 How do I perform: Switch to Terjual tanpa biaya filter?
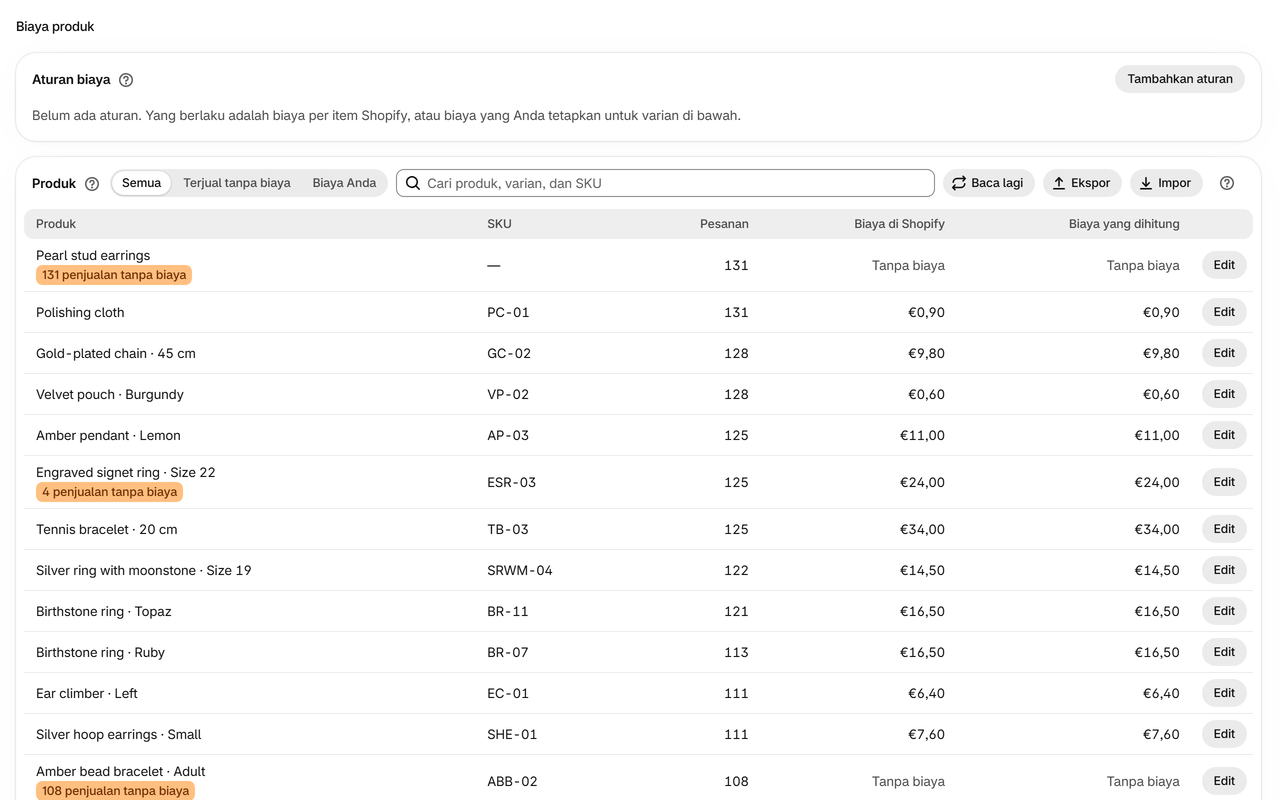237,183
